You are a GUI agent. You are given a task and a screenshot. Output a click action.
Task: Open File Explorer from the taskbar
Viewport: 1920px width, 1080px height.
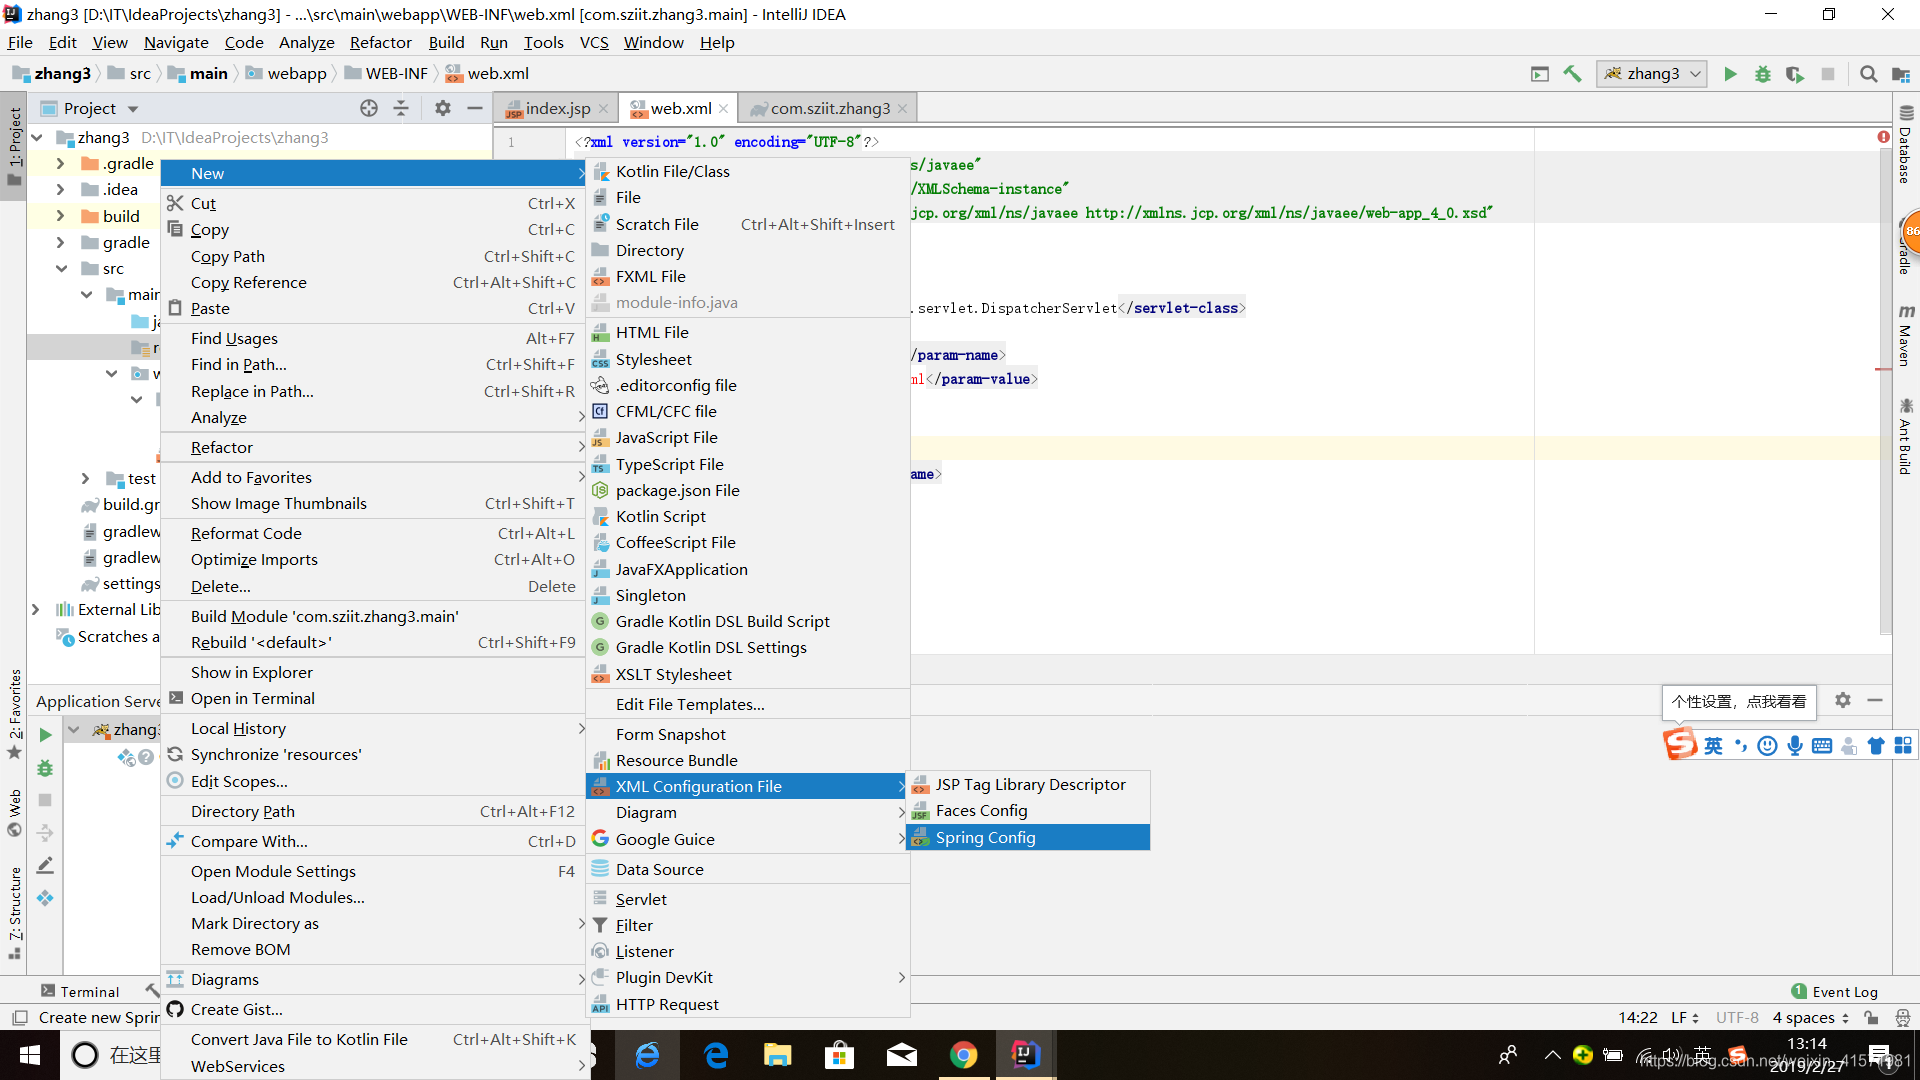pos(777,1055)
